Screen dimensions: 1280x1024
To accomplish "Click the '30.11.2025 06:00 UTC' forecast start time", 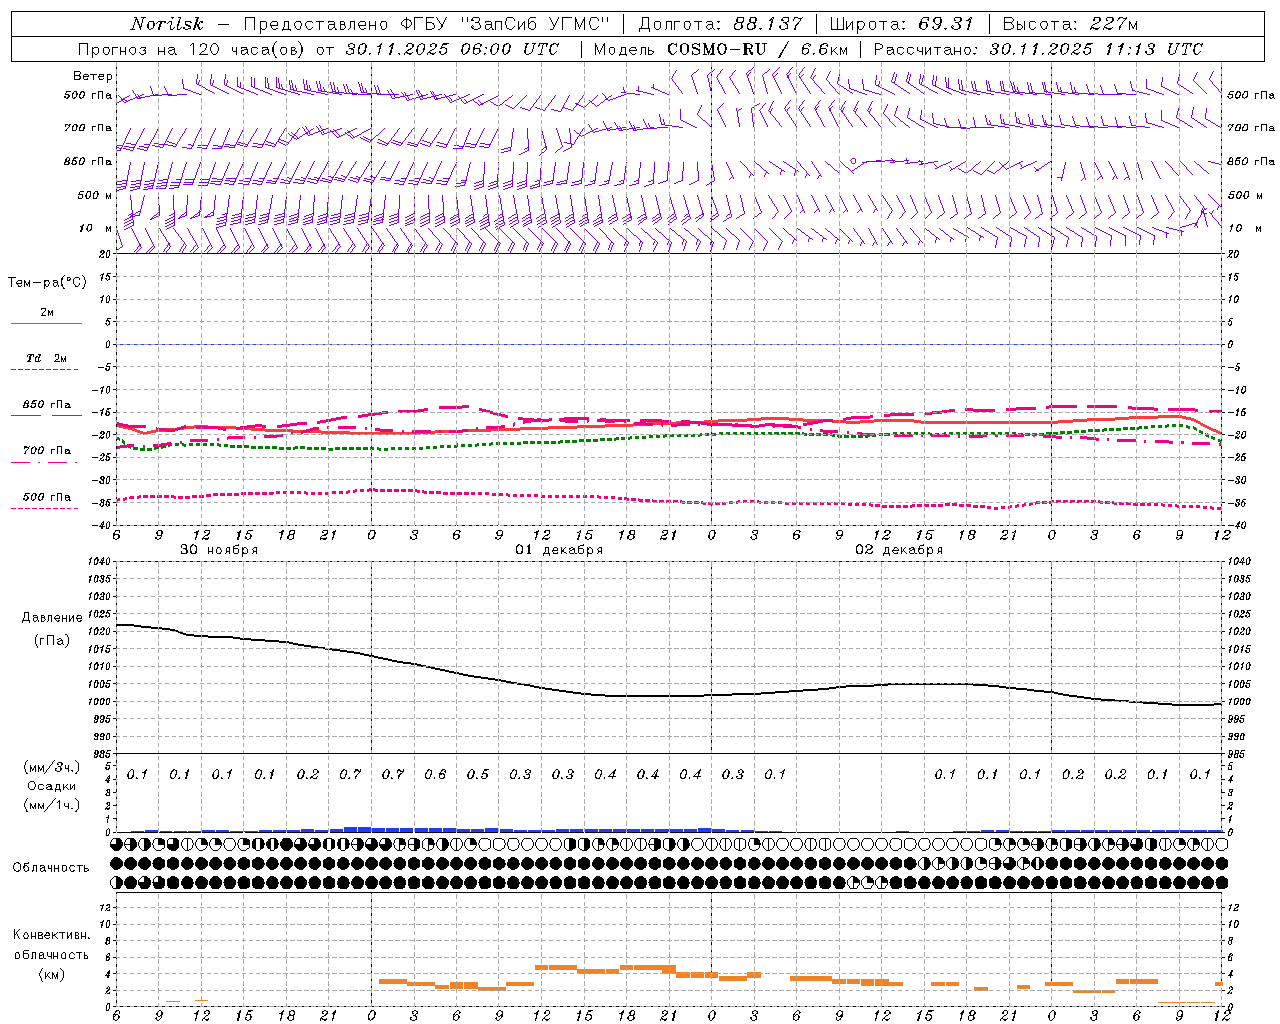I will coord(452,49).
